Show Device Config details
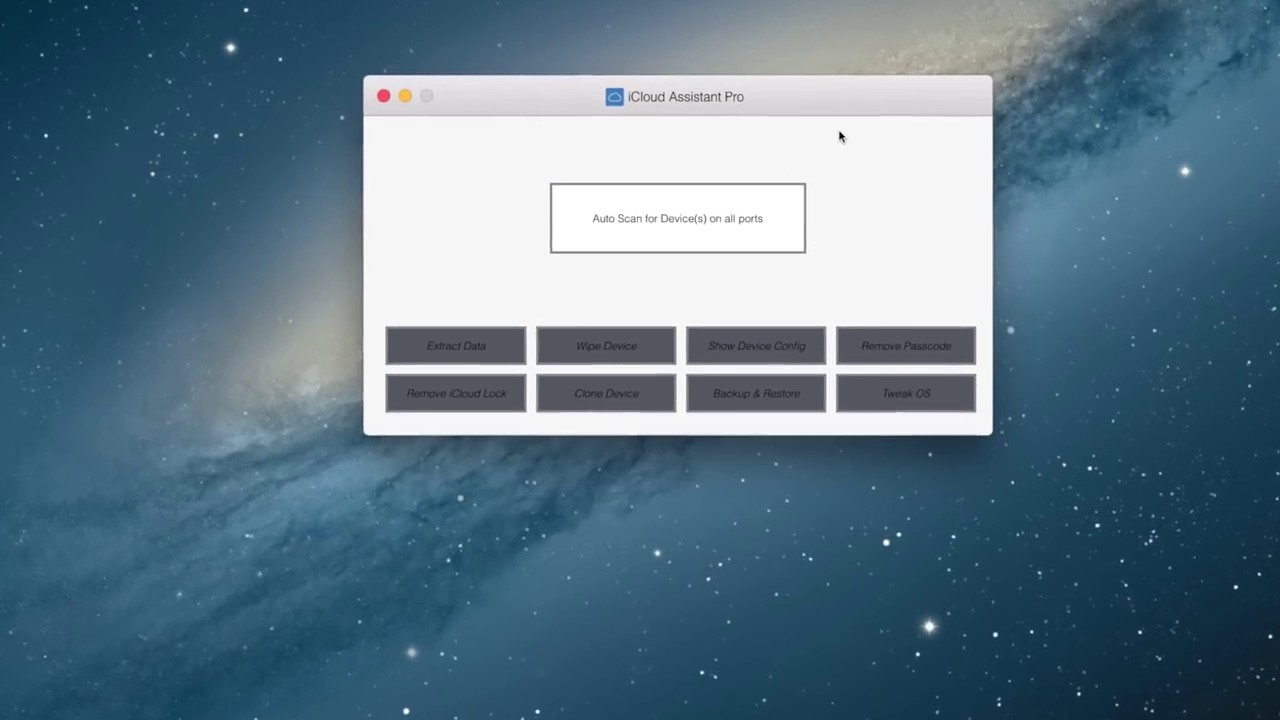The height and width of the screenshot is (720, 1280). click(x=756, y=346)
